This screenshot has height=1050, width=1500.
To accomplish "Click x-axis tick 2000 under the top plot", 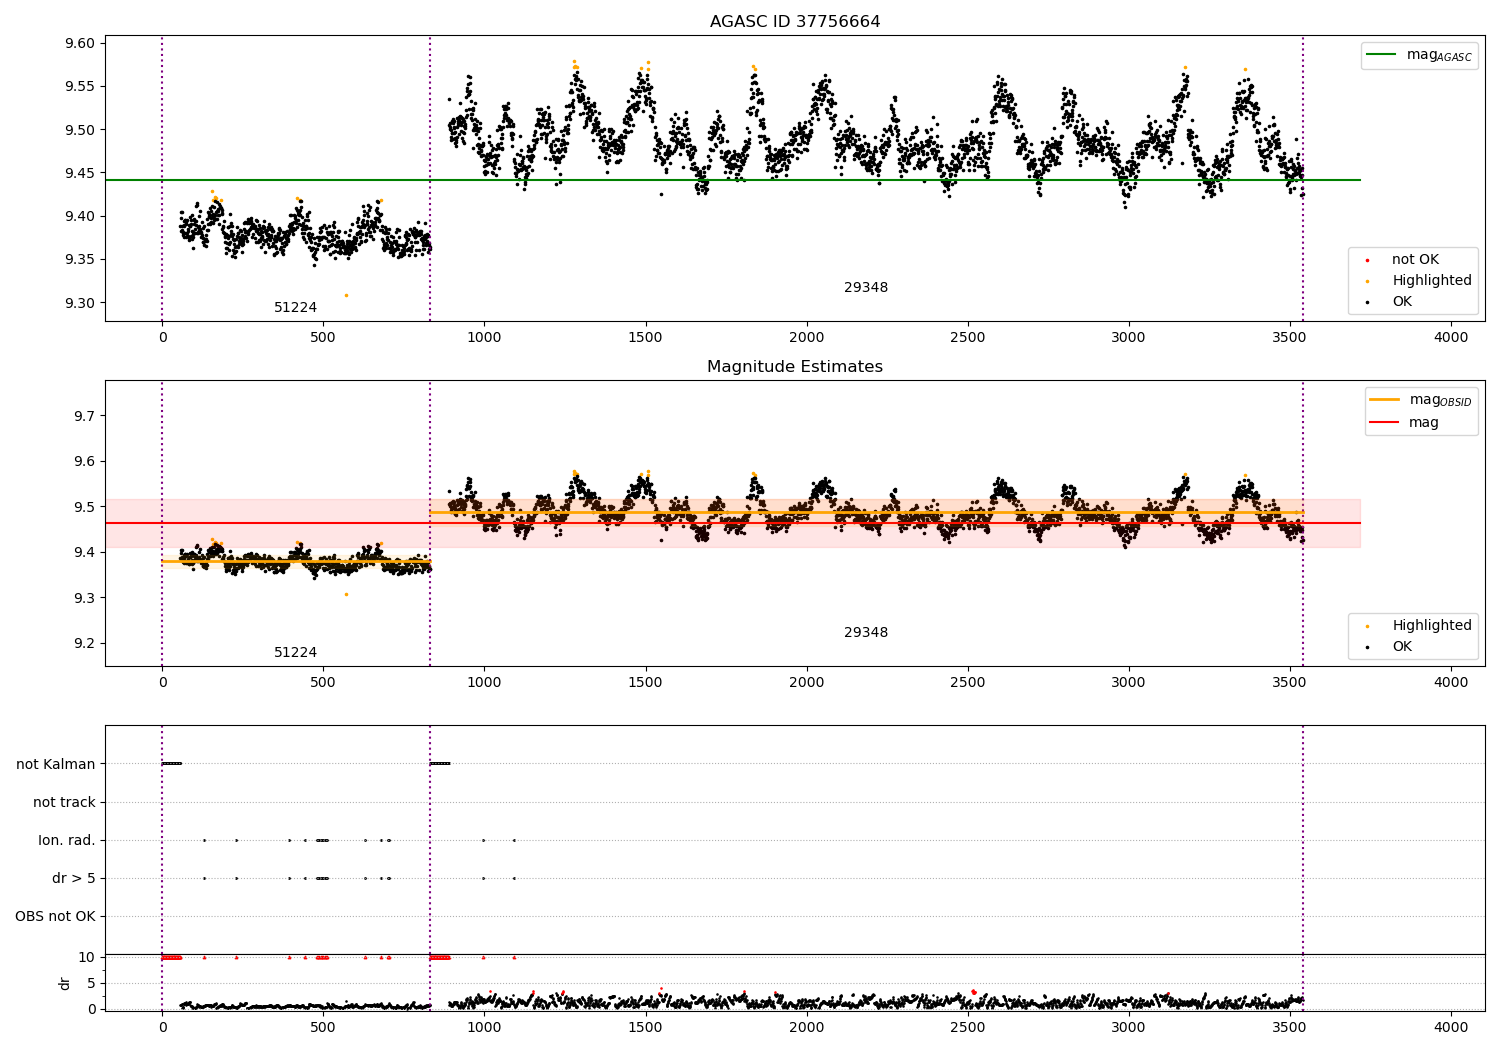I will pos(807,338).
